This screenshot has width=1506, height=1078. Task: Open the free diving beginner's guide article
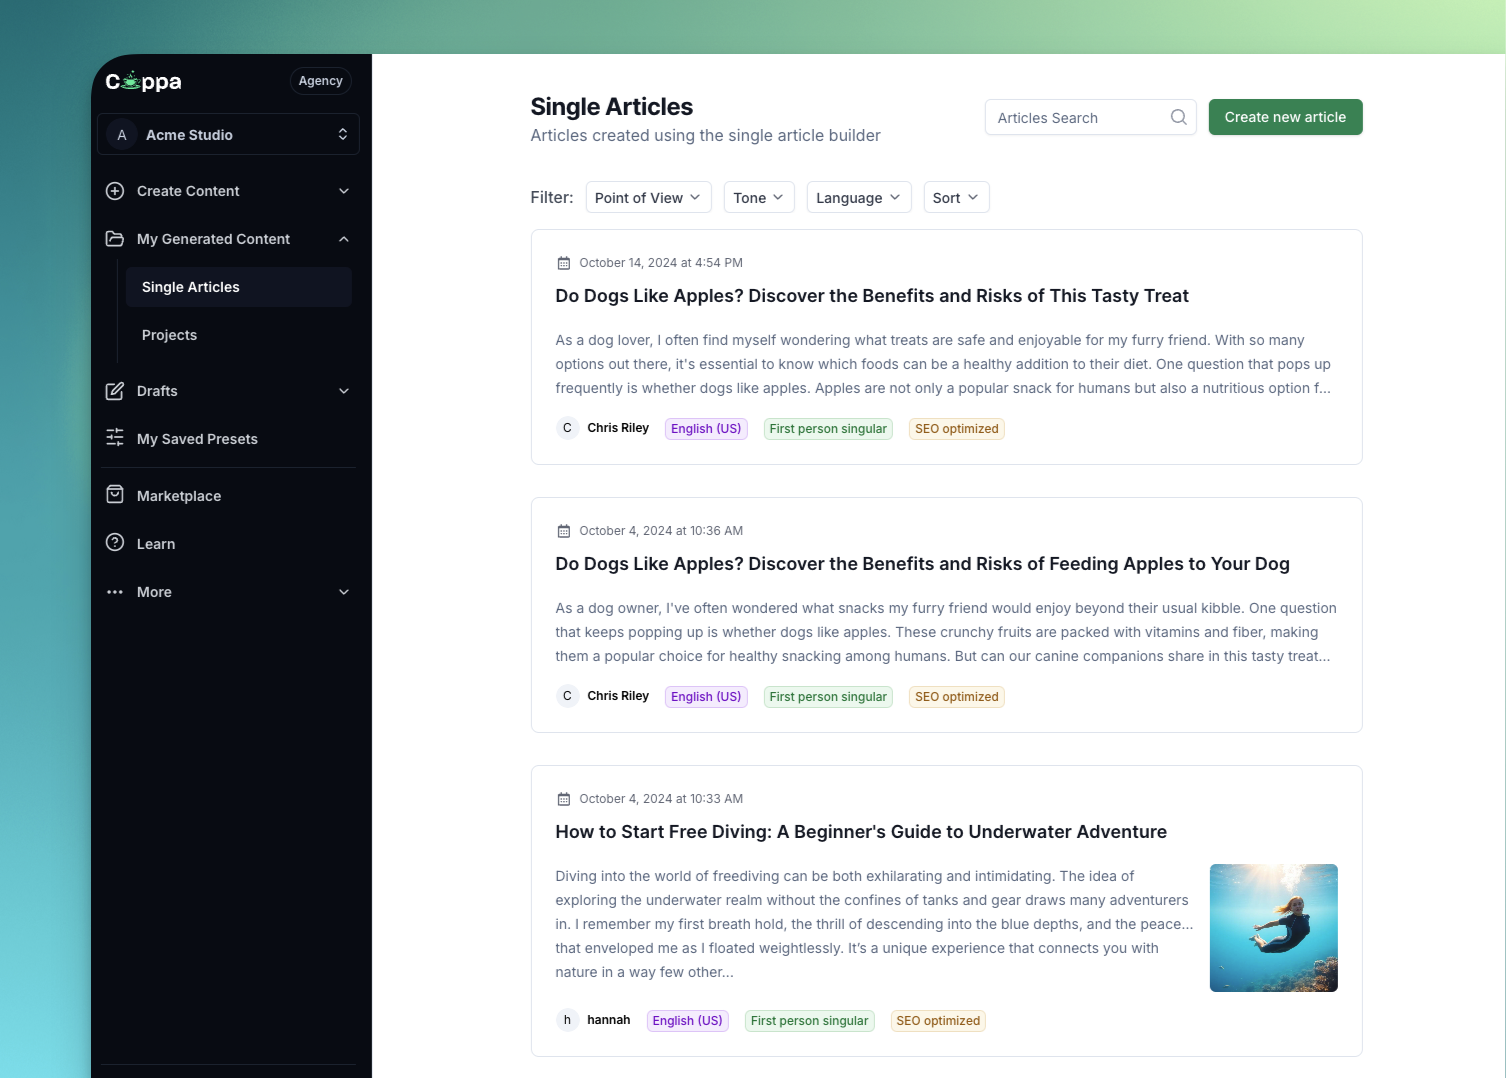(x=860, y=832)
